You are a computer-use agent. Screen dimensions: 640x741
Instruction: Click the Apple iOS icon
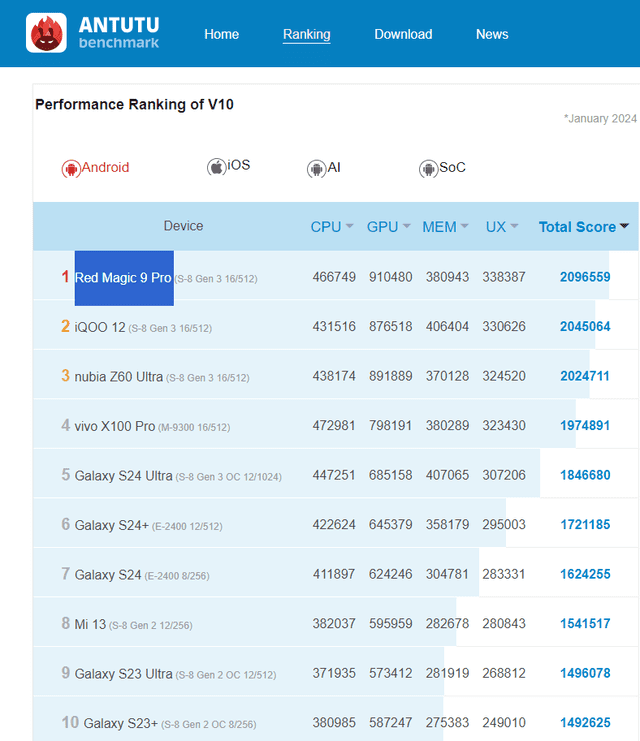click(216, 166)
